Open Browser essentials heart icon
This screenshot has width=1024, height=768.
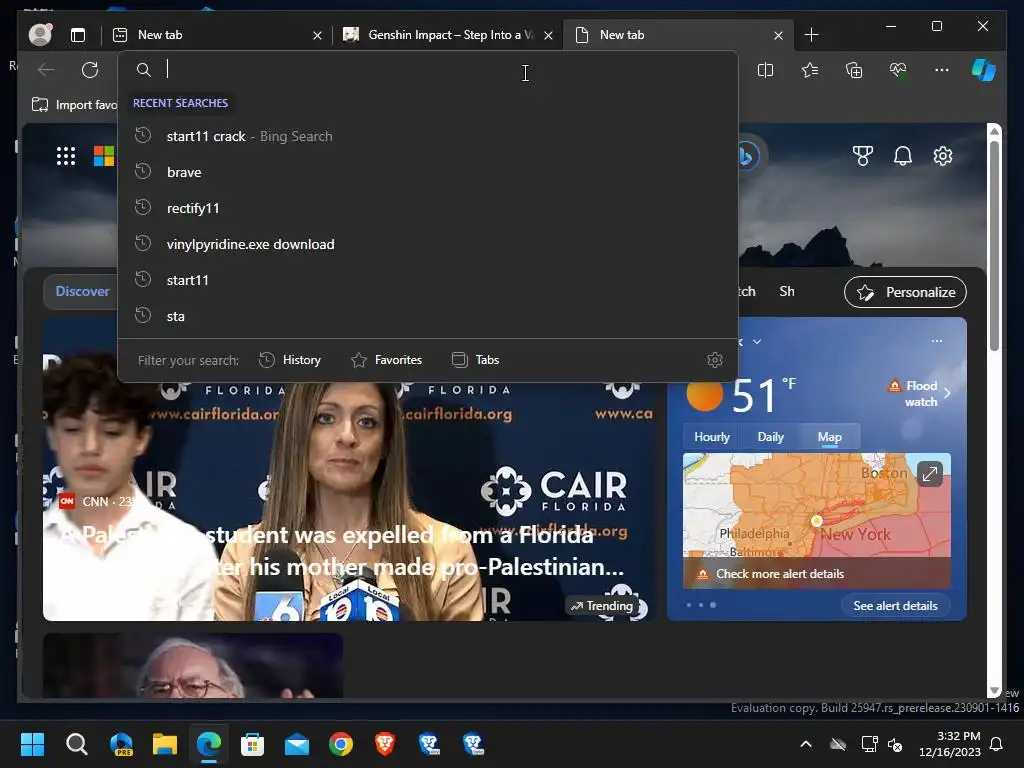898,70
